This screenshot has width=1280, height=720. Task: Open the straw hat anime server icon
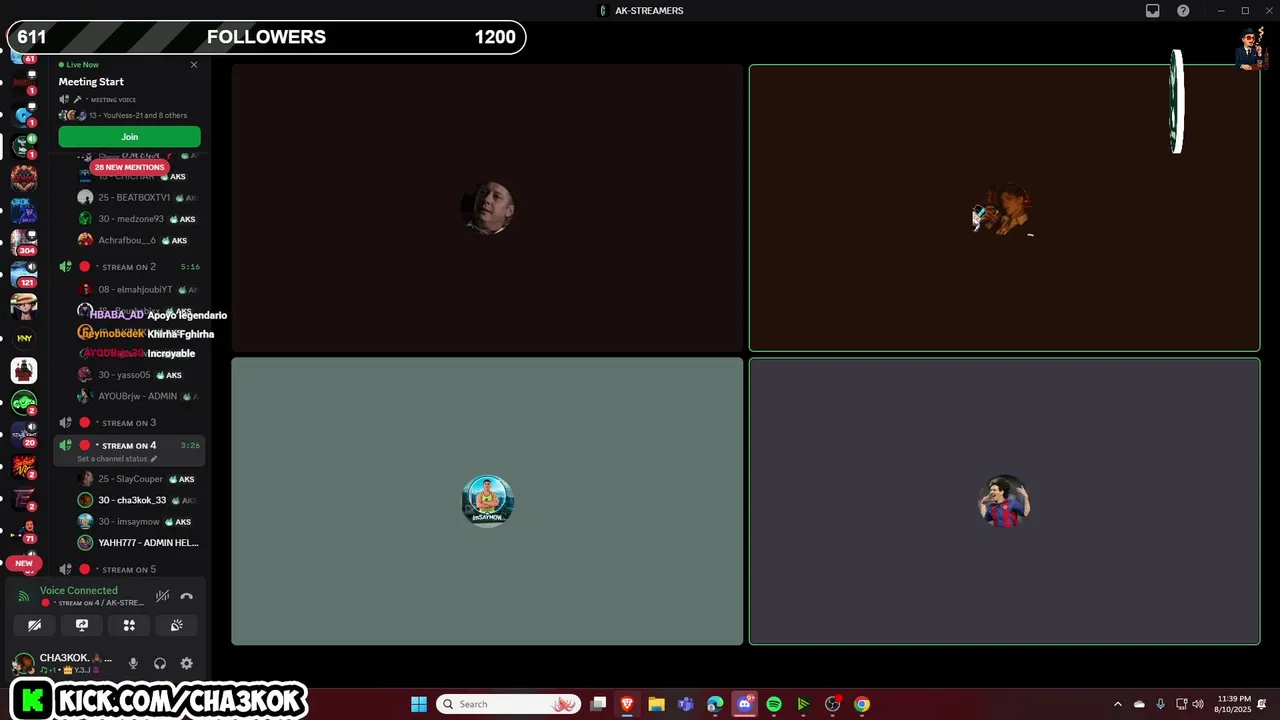(24, 306)
